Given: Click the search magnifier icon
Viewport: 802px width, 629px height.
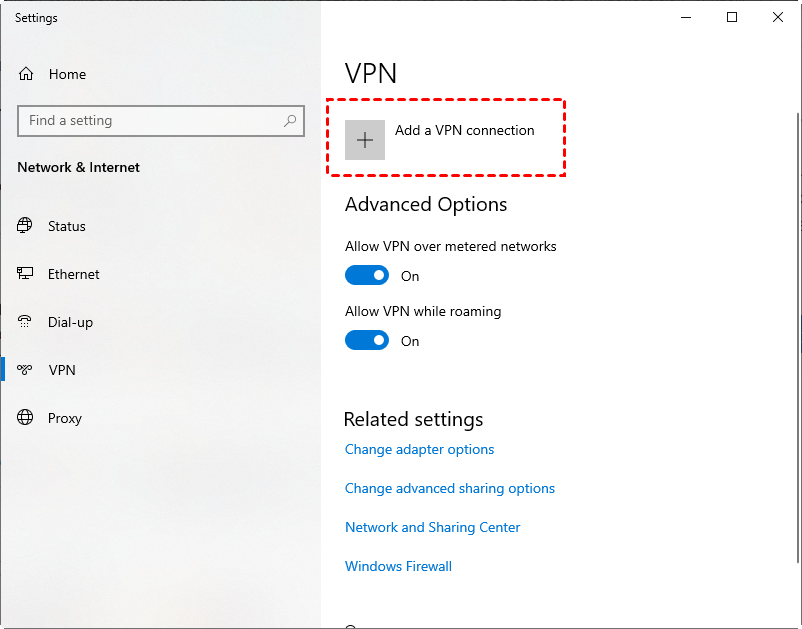Looking at the screenshot, I should click(290, 121).
